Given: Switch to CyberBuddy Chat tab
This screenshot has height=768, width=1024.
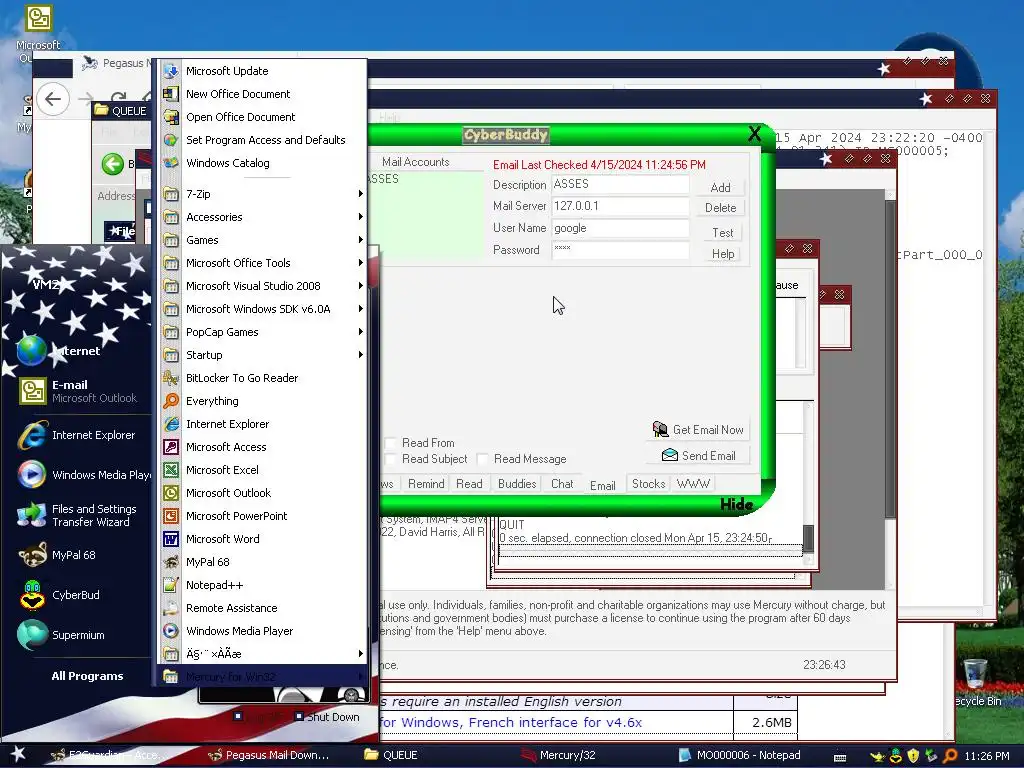Looking at the screenshot, I should coord(562,484).
